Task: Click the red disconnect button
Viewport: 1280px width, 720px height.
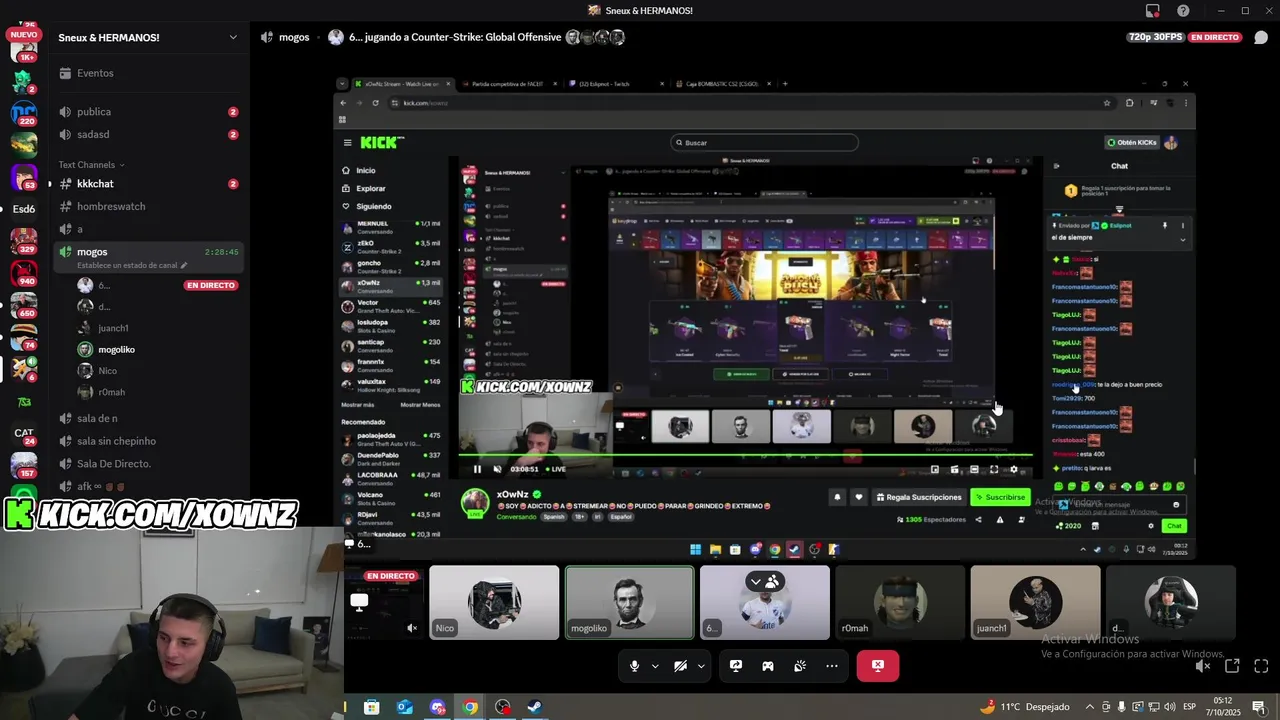Action: click(x=878, y=666)
